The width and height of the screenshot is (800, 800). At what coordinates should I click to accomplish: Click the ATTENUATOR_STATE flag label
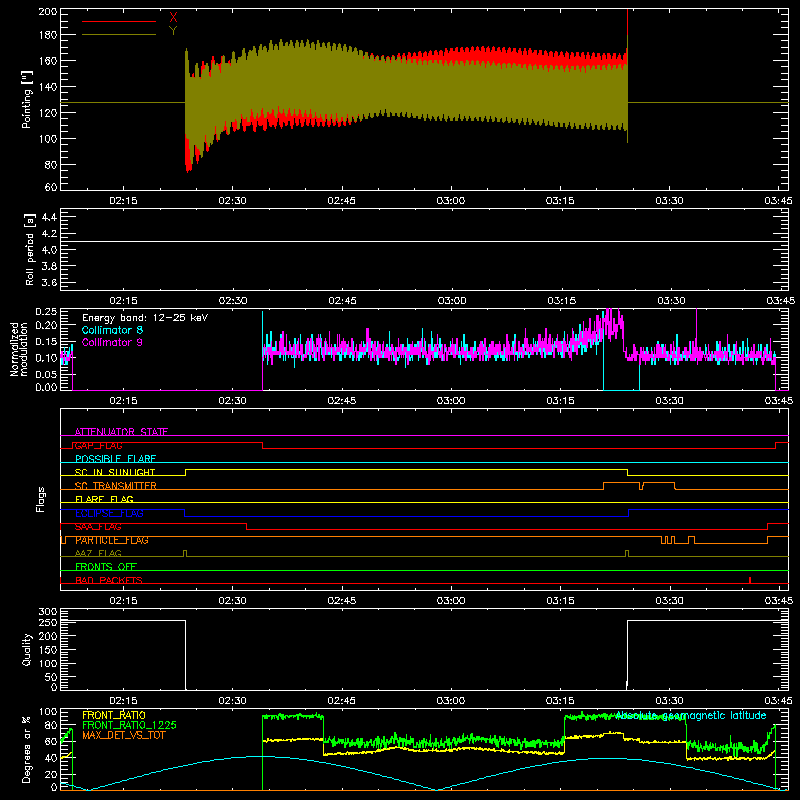click(x=121, y=432)
